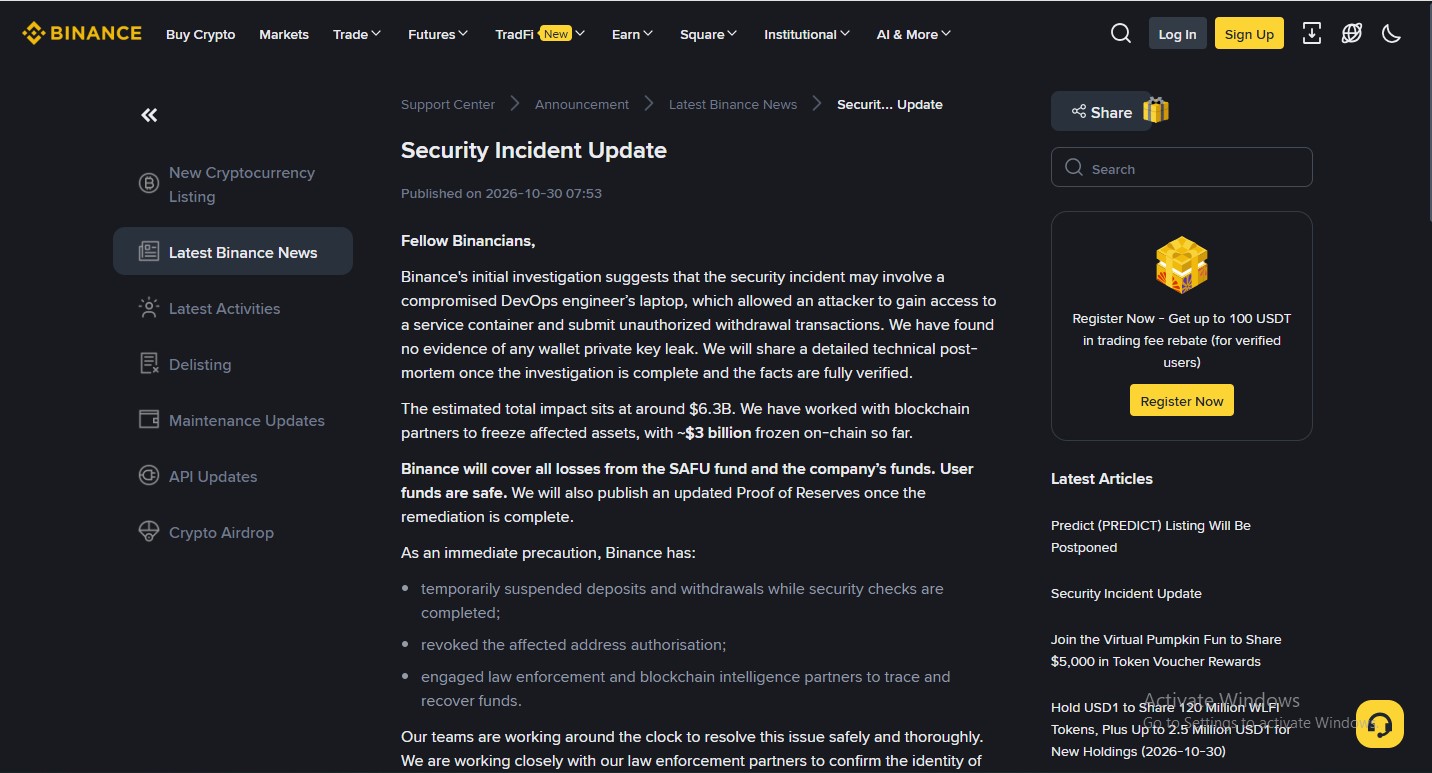Viewport: 1432px width, 773px height.
Task: Select New Cryptocurrency Listing sidebar item
Action: pyautogui.click(x=233, y=184)
